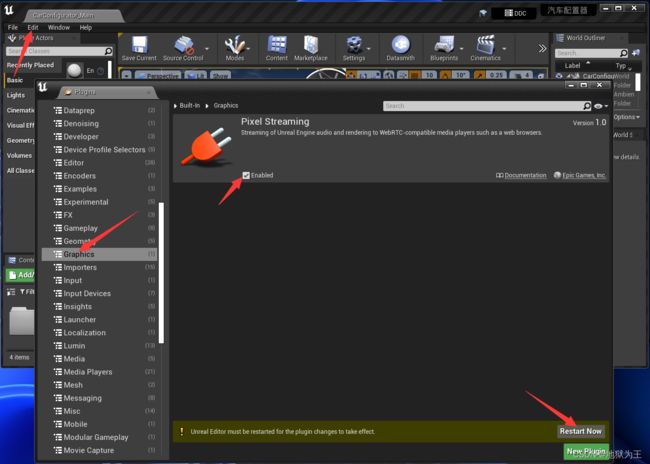
Task: Select the Gameplay plugin category
Action: [x=99, y=228]
